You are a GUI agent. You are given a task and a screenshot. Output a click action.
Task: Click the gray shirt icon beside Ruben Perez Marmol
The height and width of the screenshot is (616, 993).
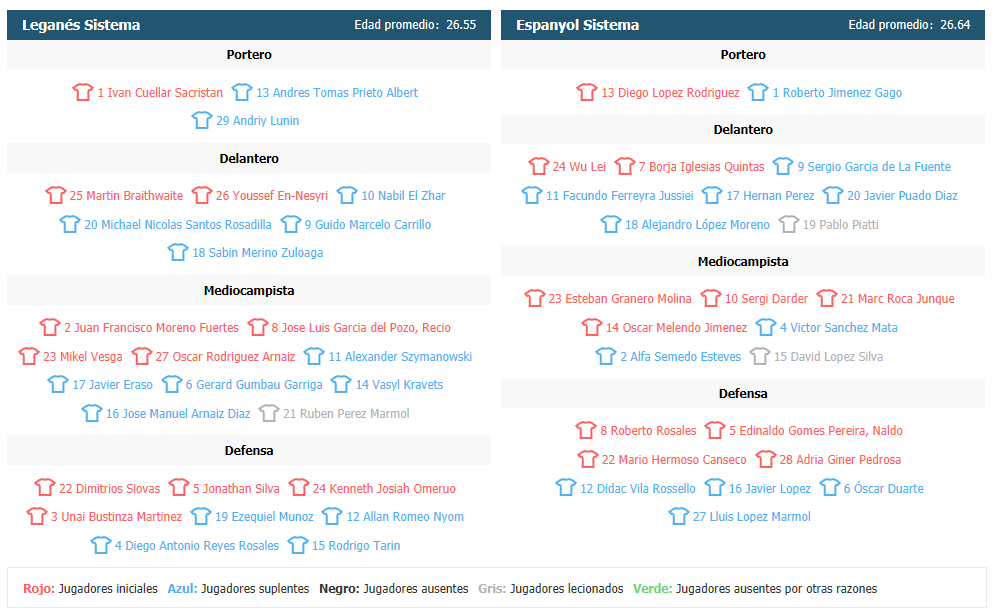point(269,413)
